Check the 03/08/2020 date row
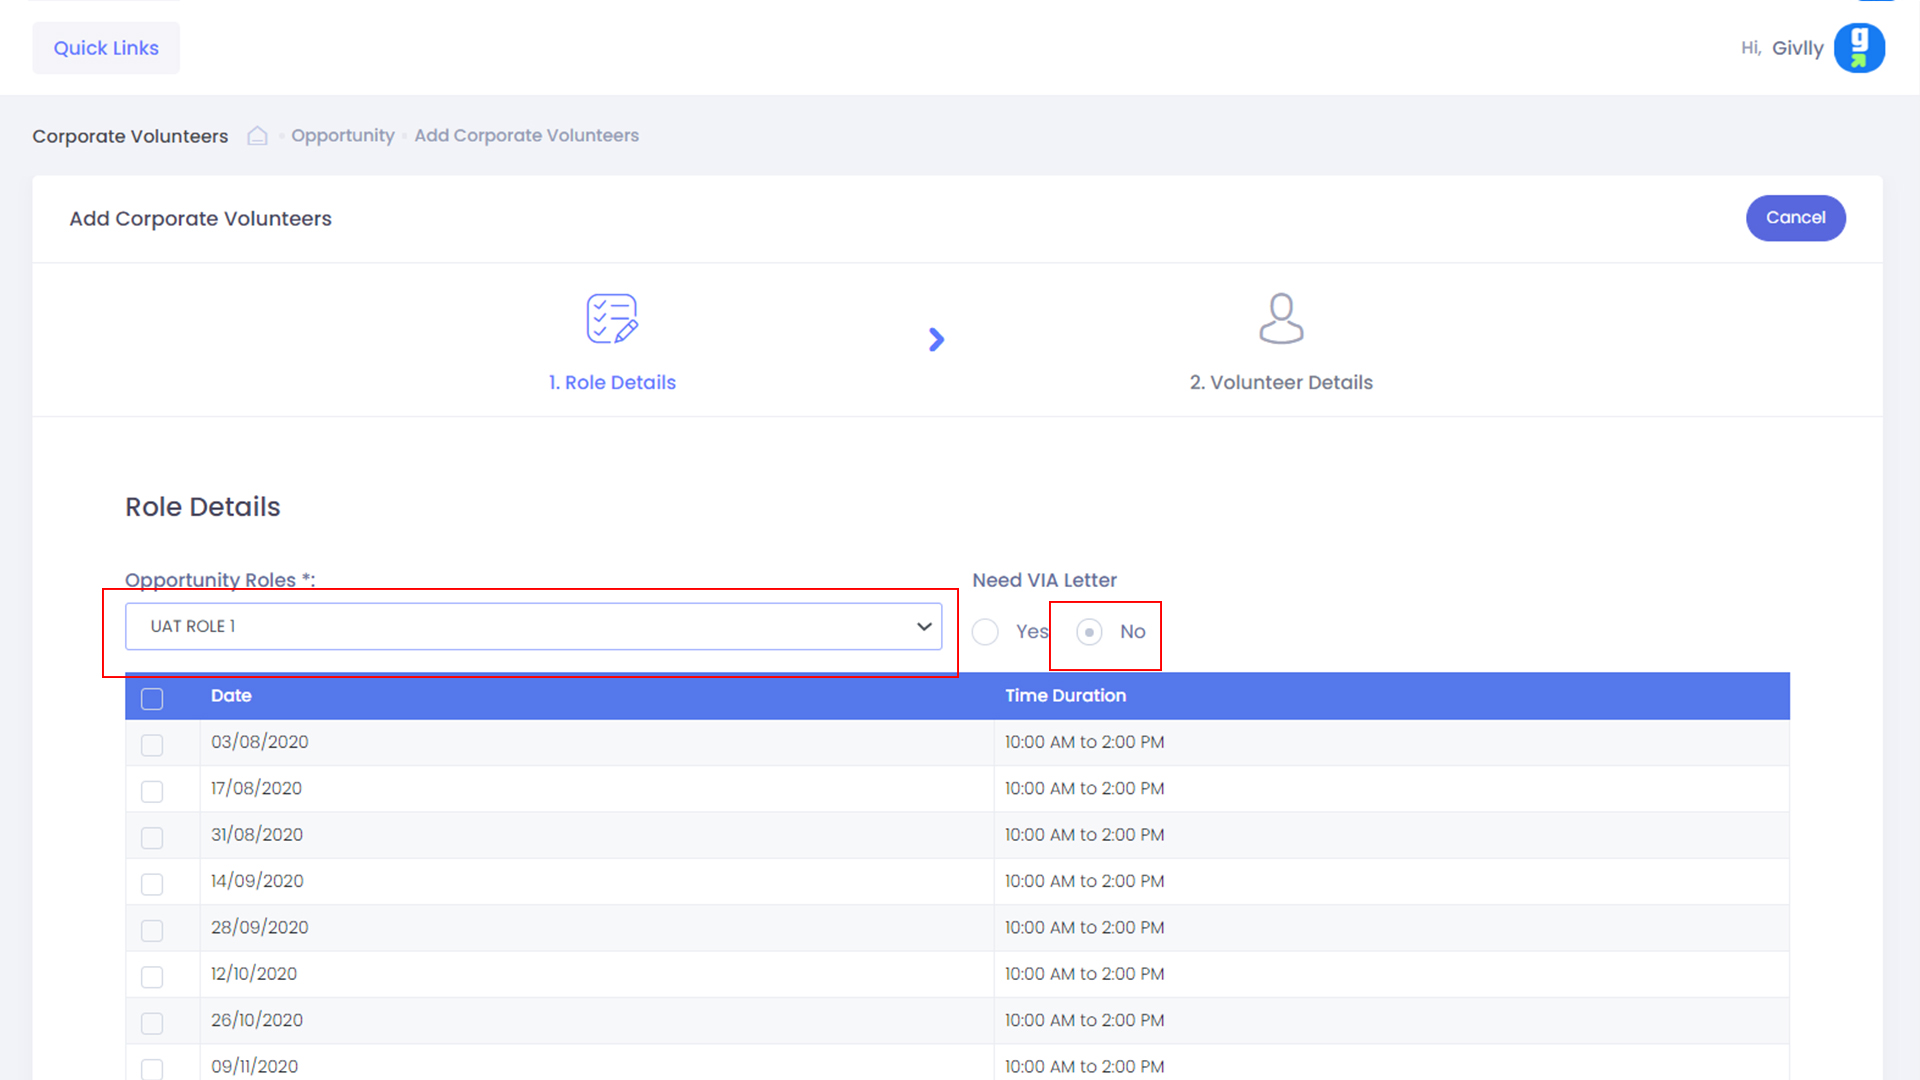This screenshot has width=1920, height=1080. [152, 745]
